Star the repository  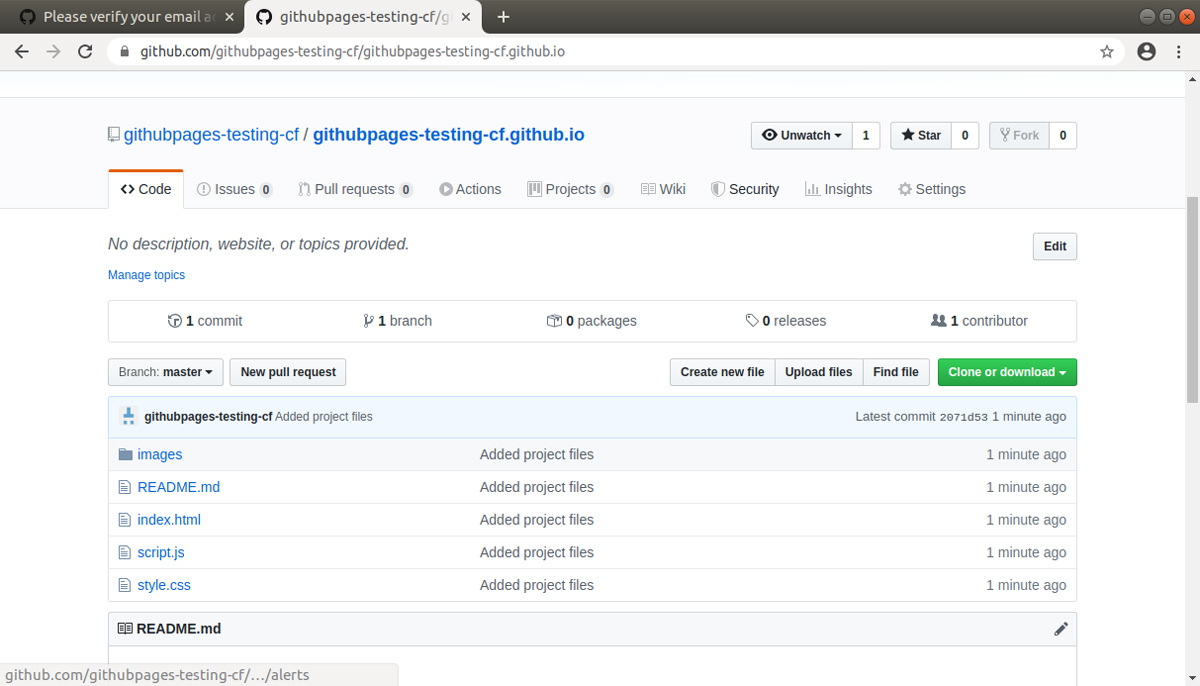(919, 135)
